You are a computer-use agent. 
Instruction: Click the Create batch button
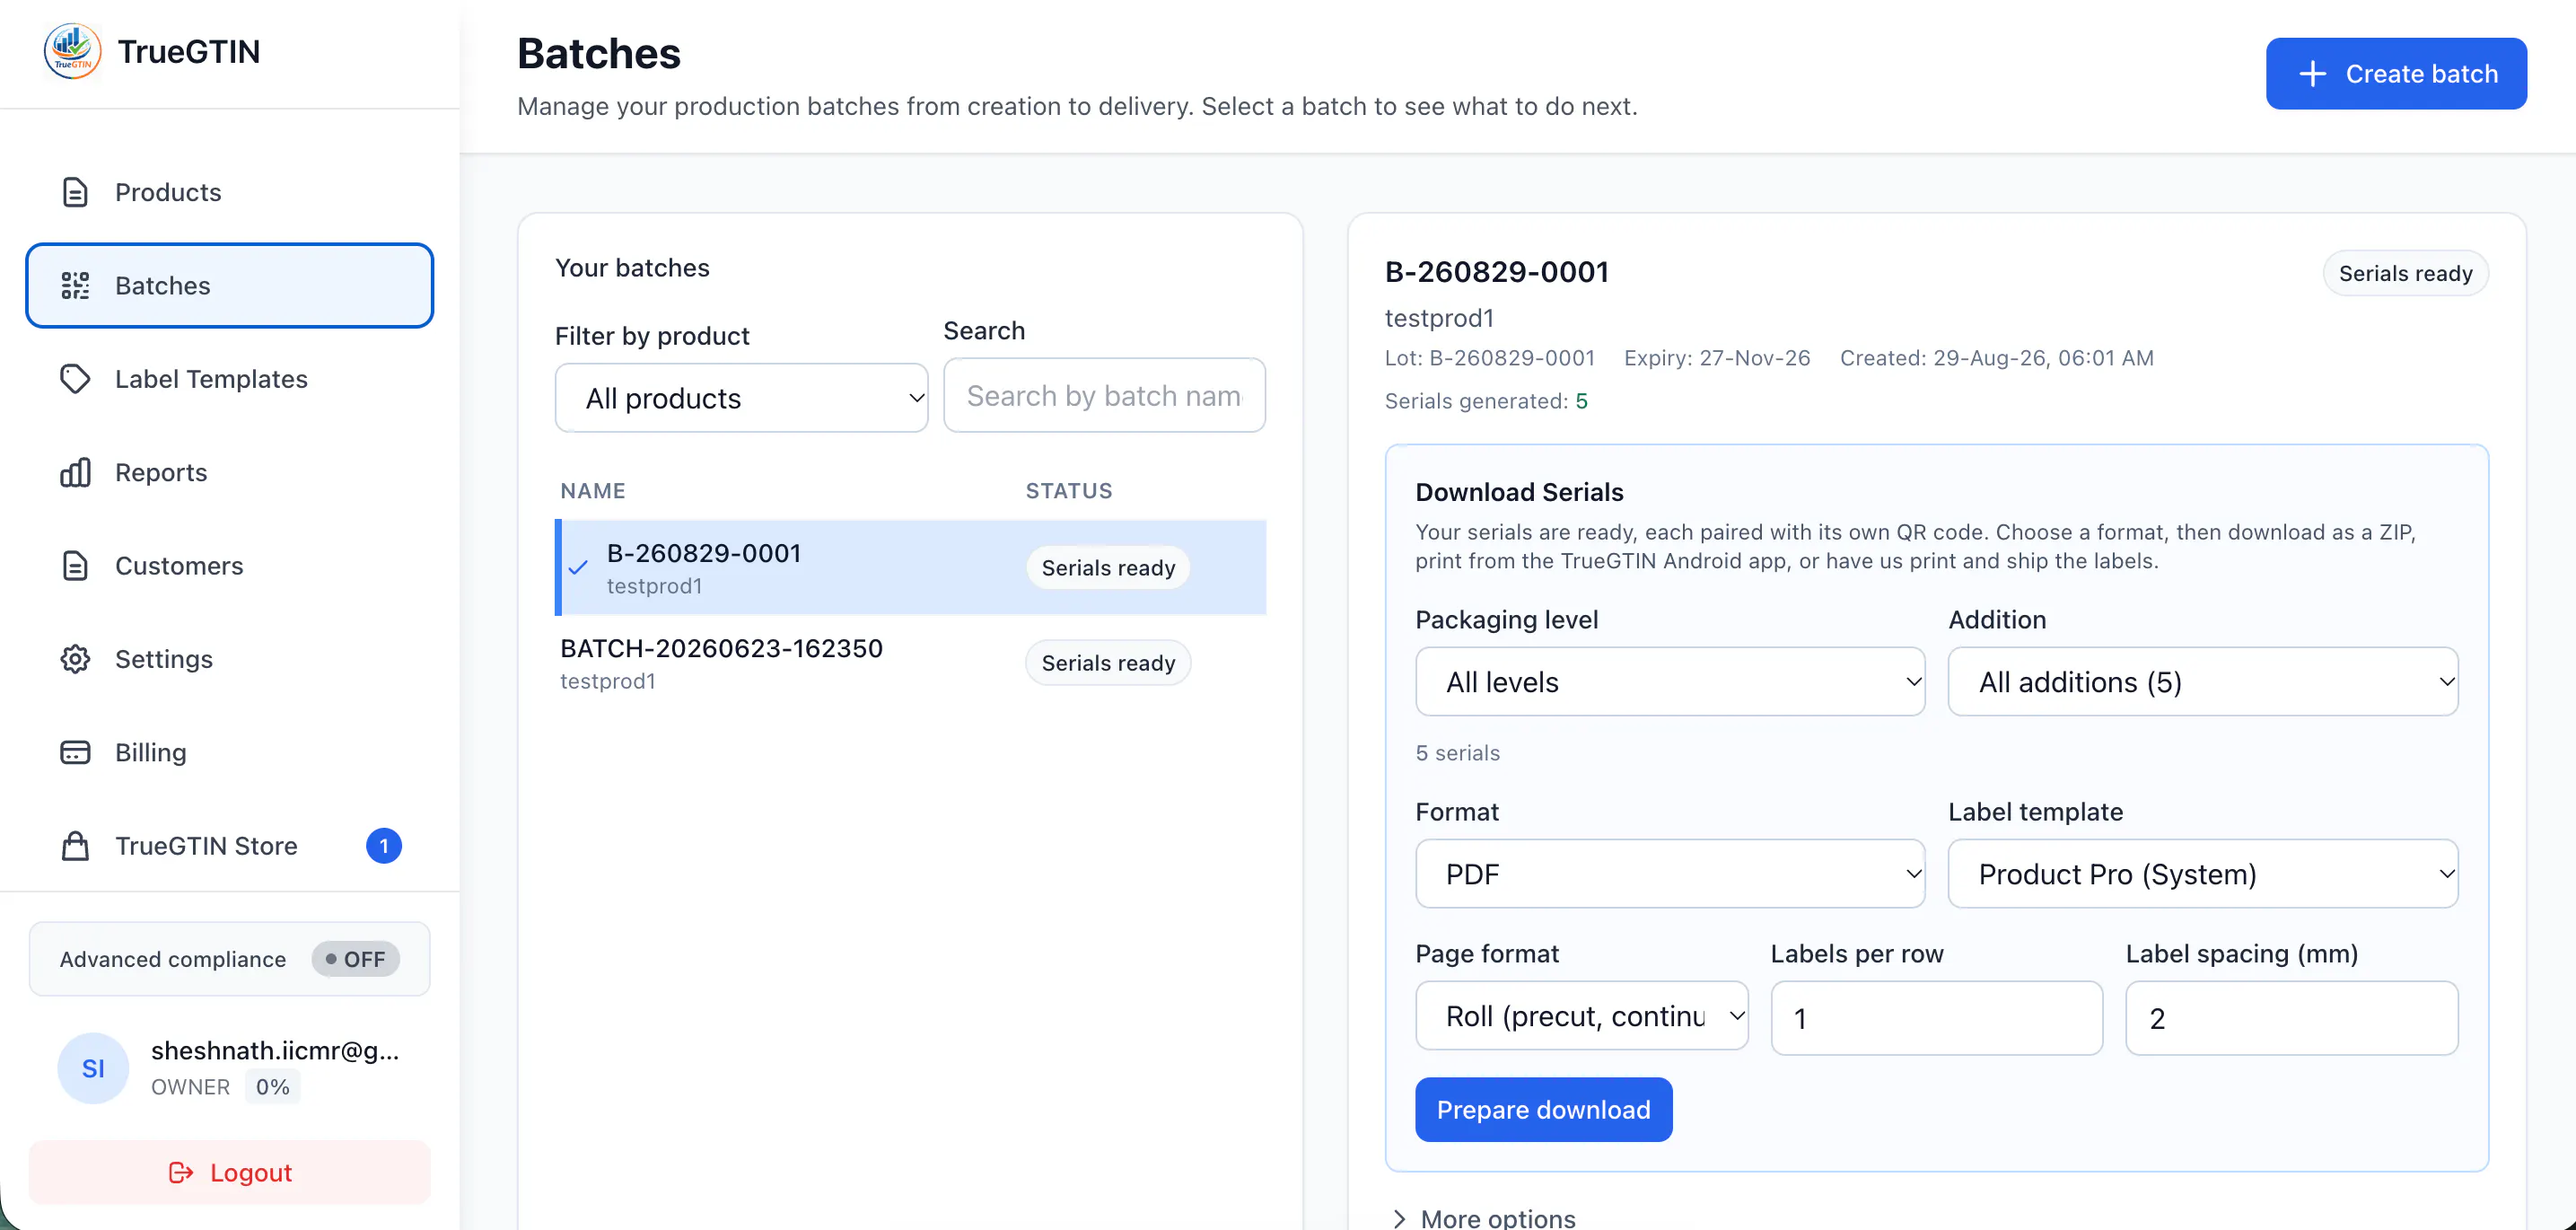pyautogui.click(x=2396, y=74)
